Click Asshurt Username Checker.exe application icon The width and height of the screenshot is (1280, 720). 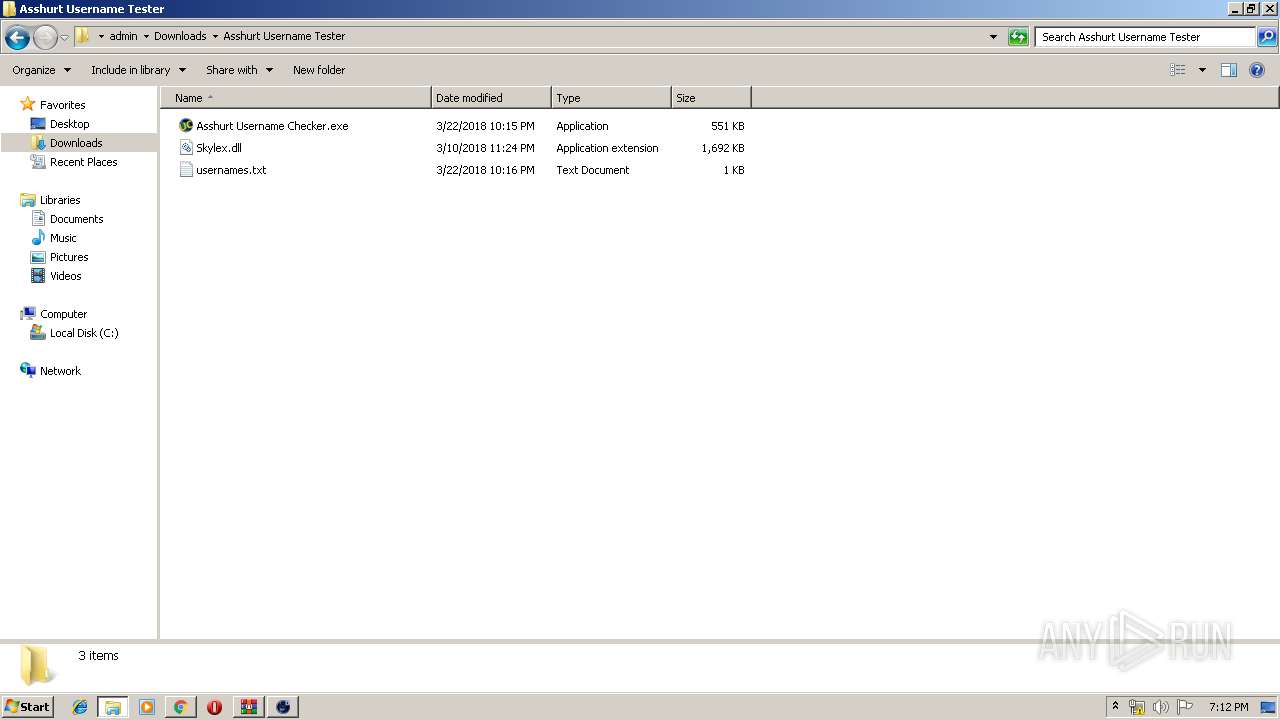point(186,126)
